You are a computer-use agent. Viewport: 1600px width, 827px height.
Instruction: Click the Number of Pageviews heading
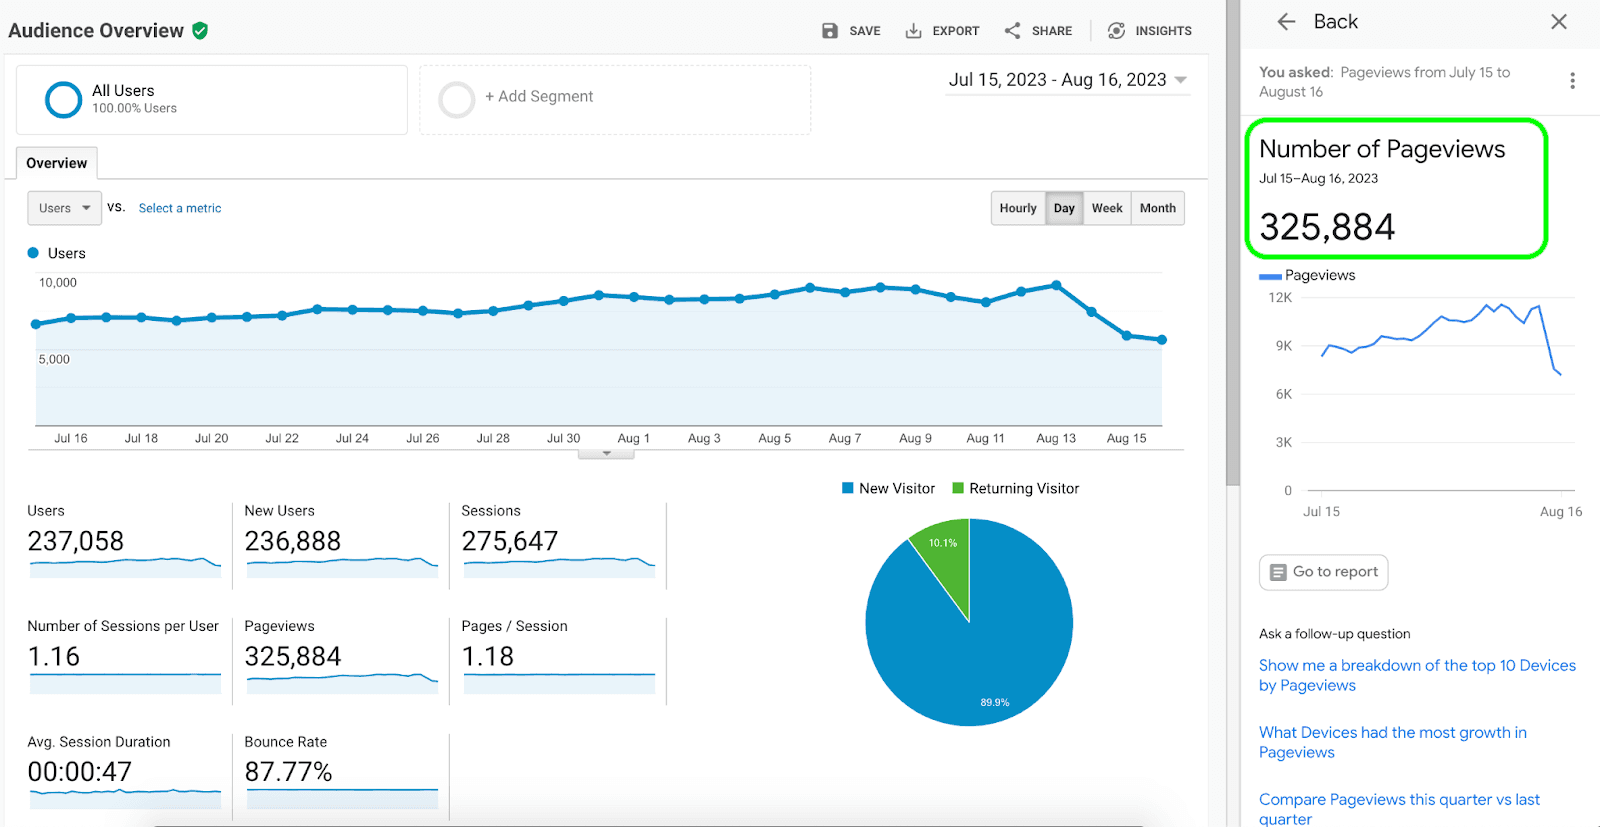[1382, 149]
